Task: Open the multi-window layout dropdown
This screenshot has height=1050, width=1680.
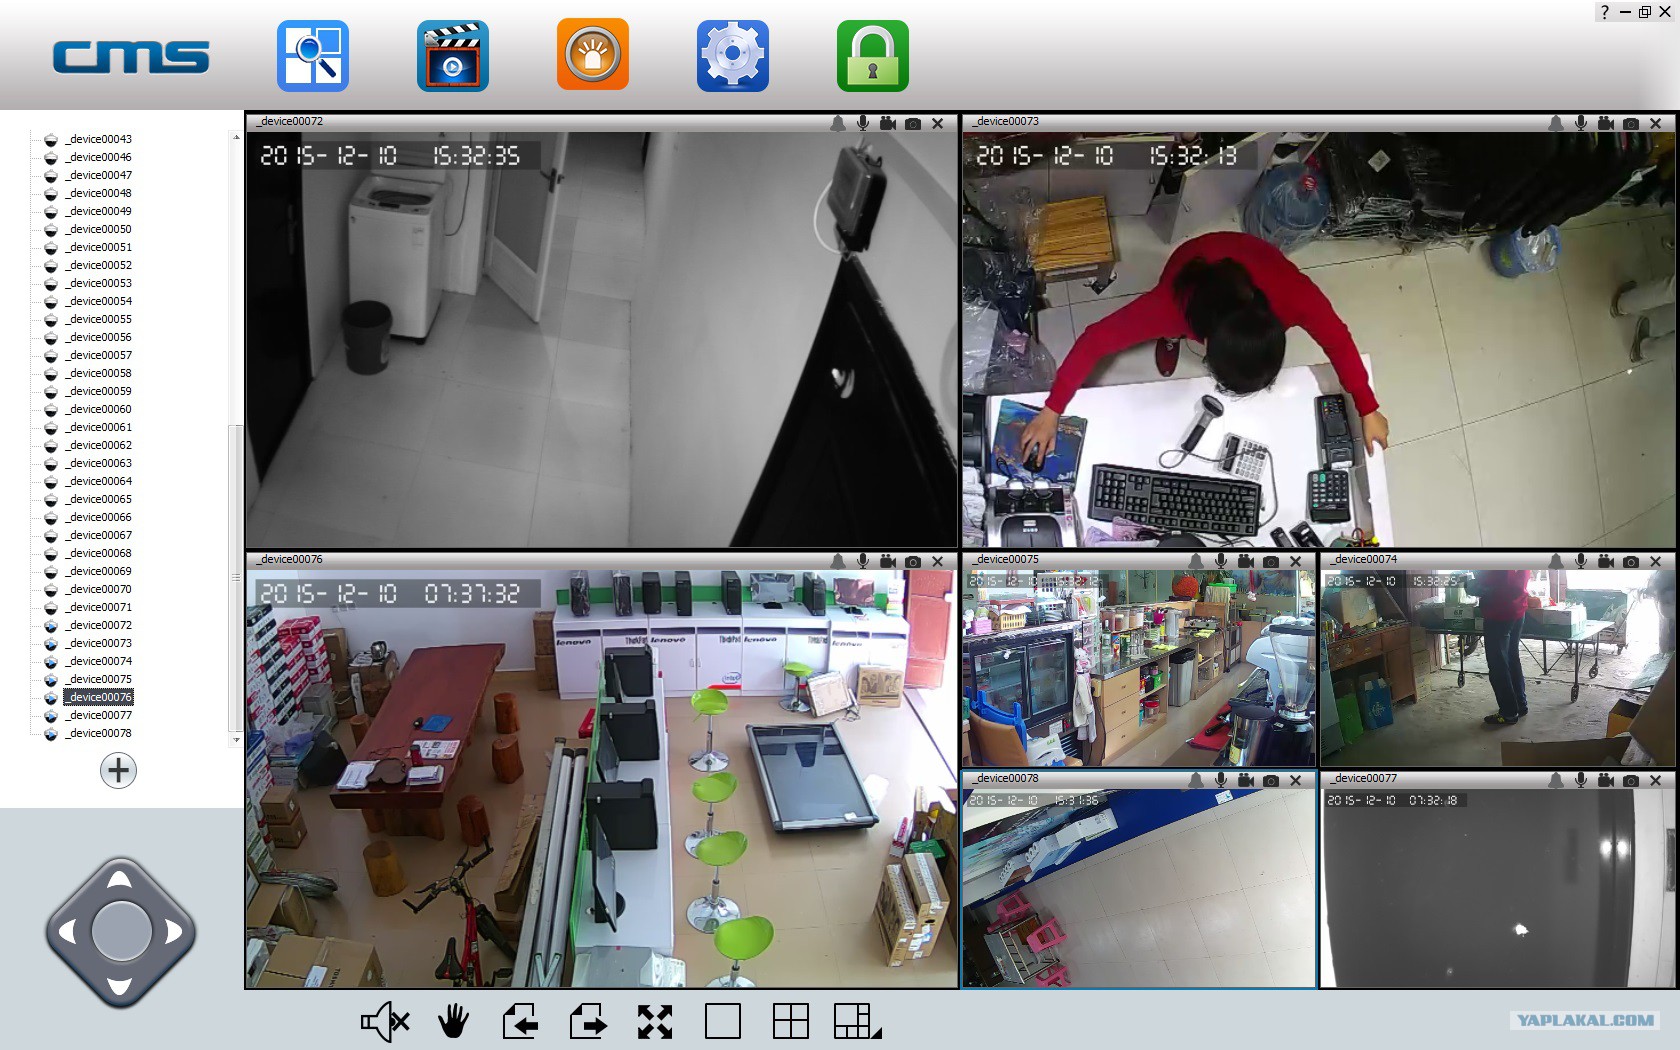Action: [858, 1022]
